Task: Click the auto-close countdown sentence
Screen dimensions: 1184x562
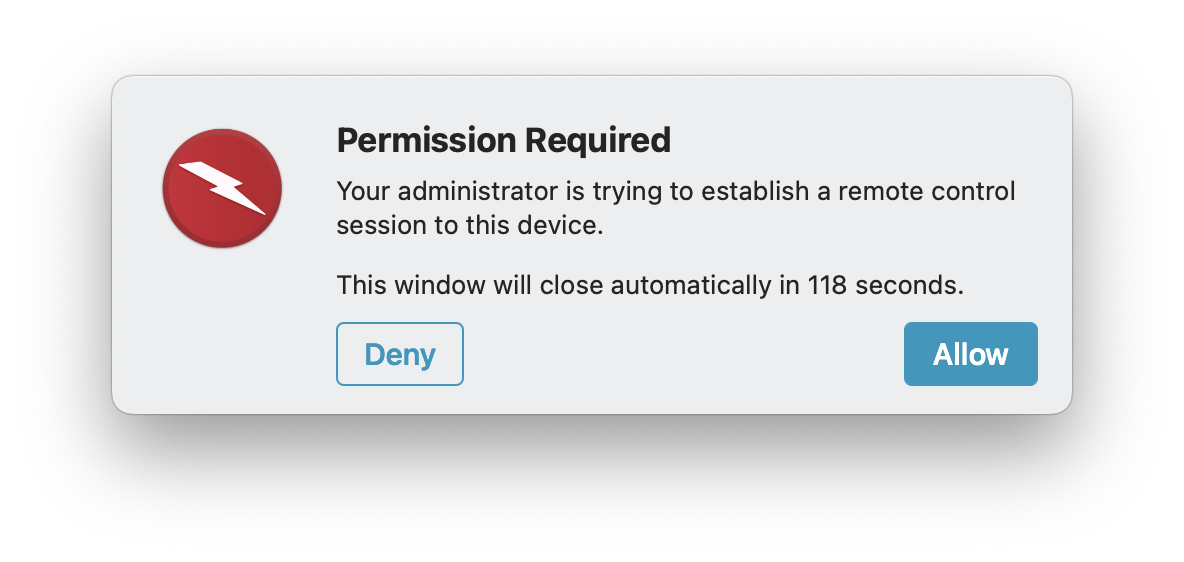Action: point(650,286)
